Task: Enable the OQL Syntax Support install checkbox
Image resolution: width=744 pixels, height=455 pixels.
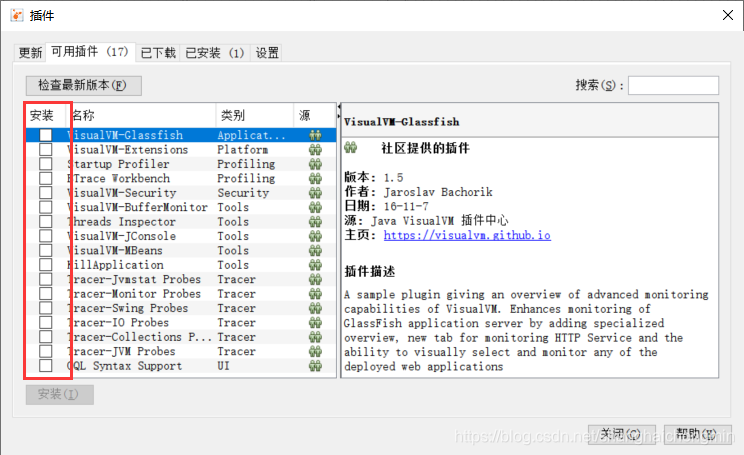Action: coord(46,366)
